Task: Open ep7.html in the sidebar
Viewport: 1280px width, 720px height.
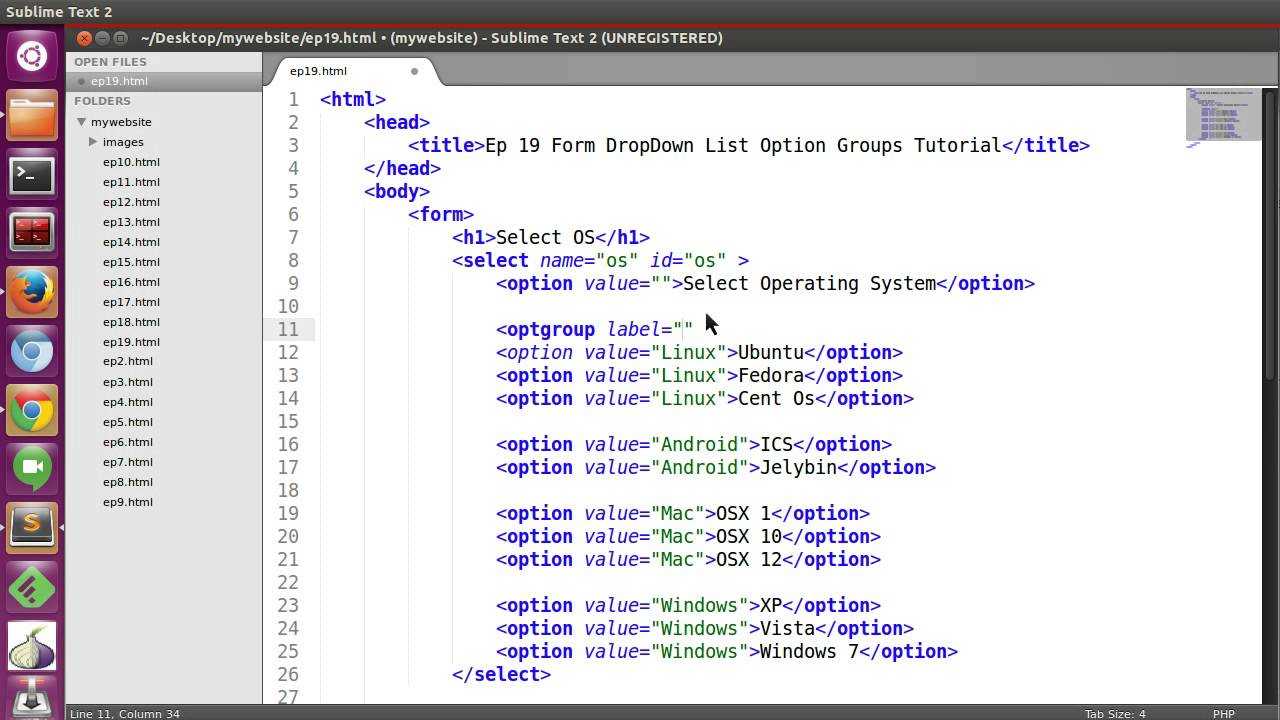Action: point(127,462)
